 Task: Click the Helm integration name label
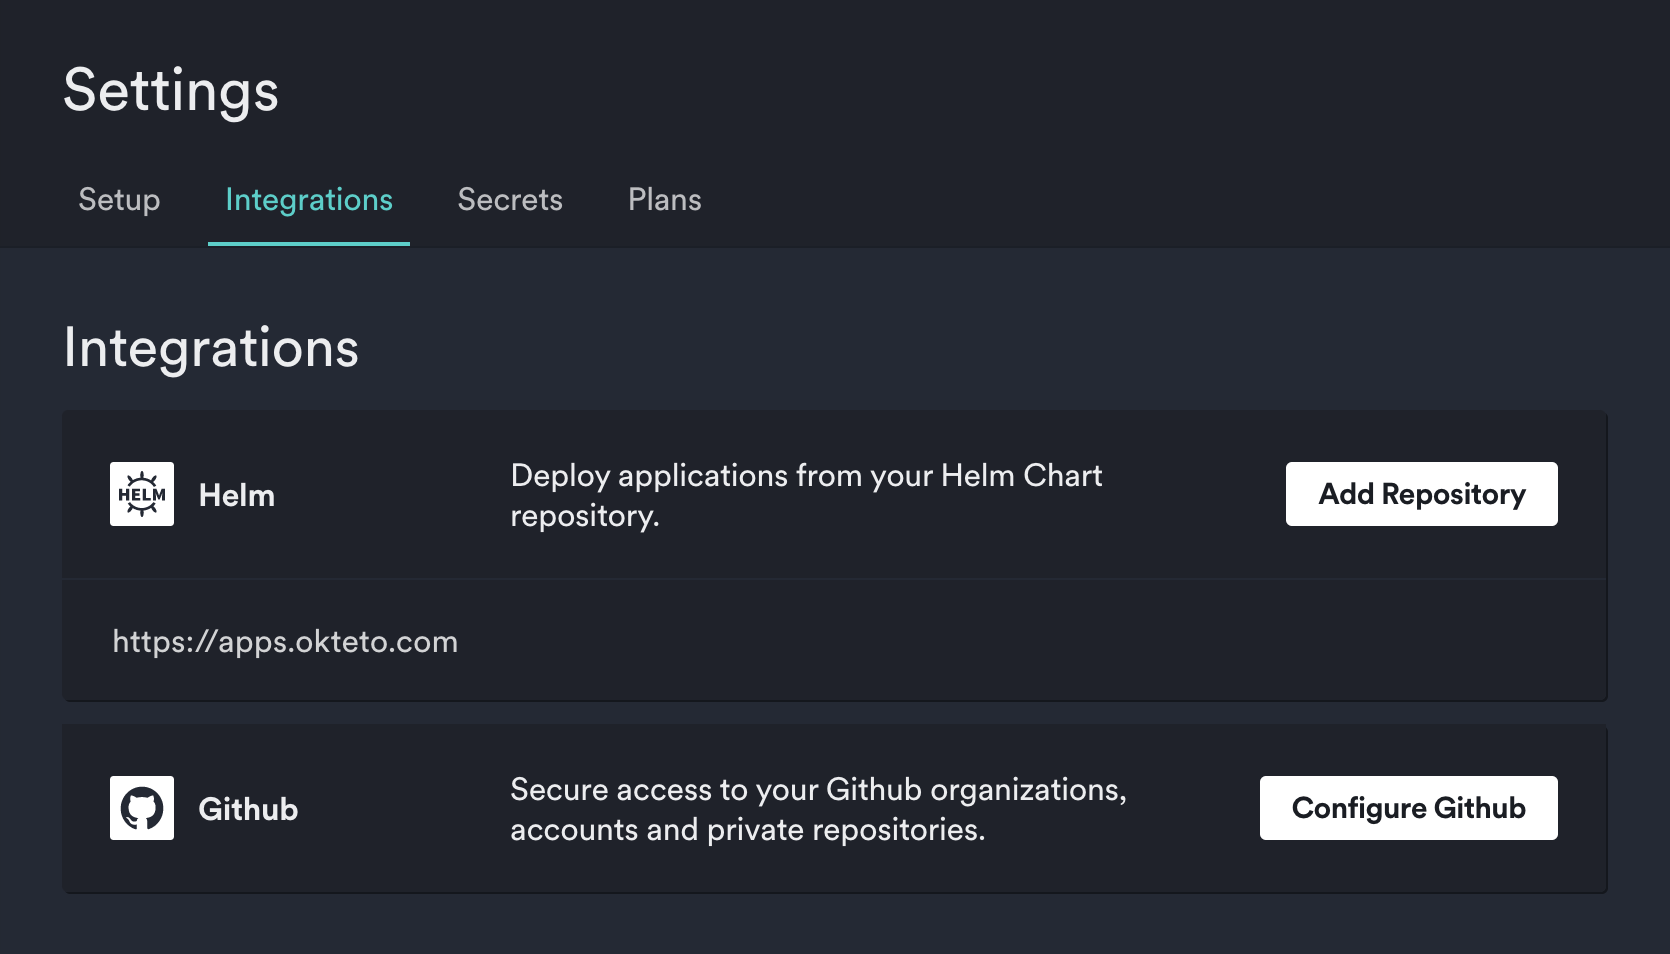(x=237, y=495)
